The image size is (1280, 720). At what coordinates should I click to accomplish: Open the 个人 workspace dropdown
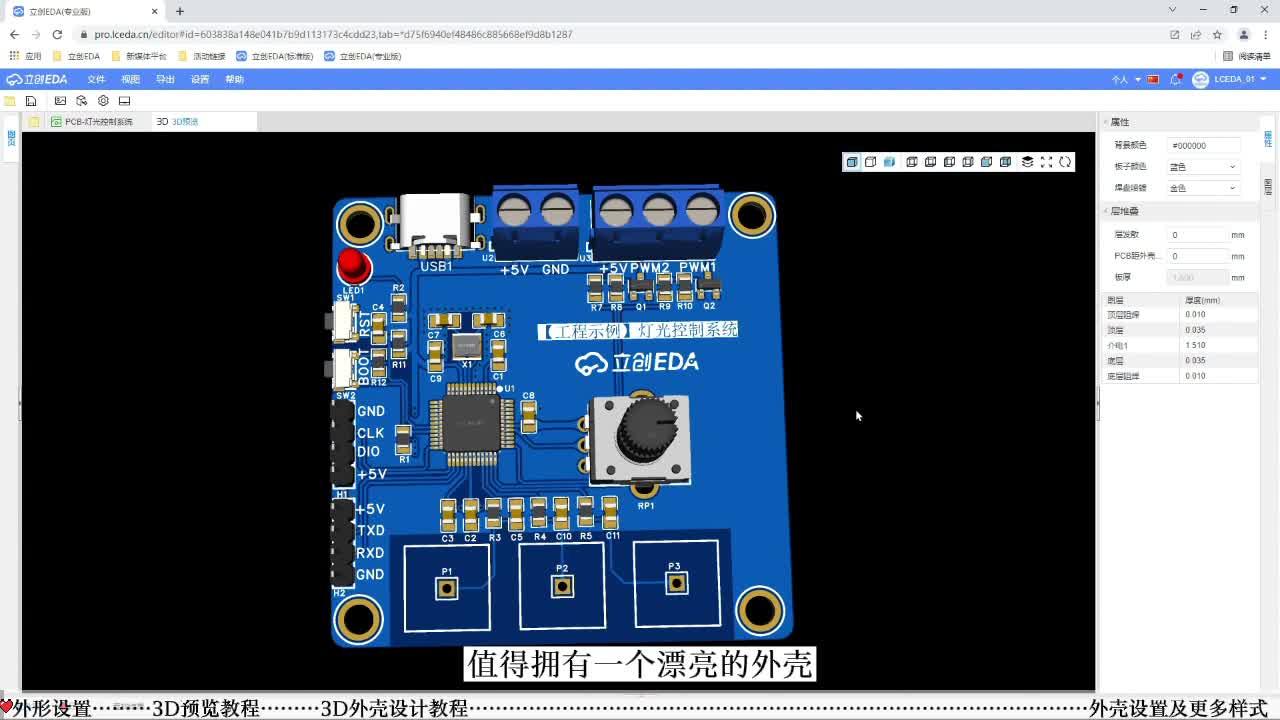pyautogui.click(x=1126, y=79)
